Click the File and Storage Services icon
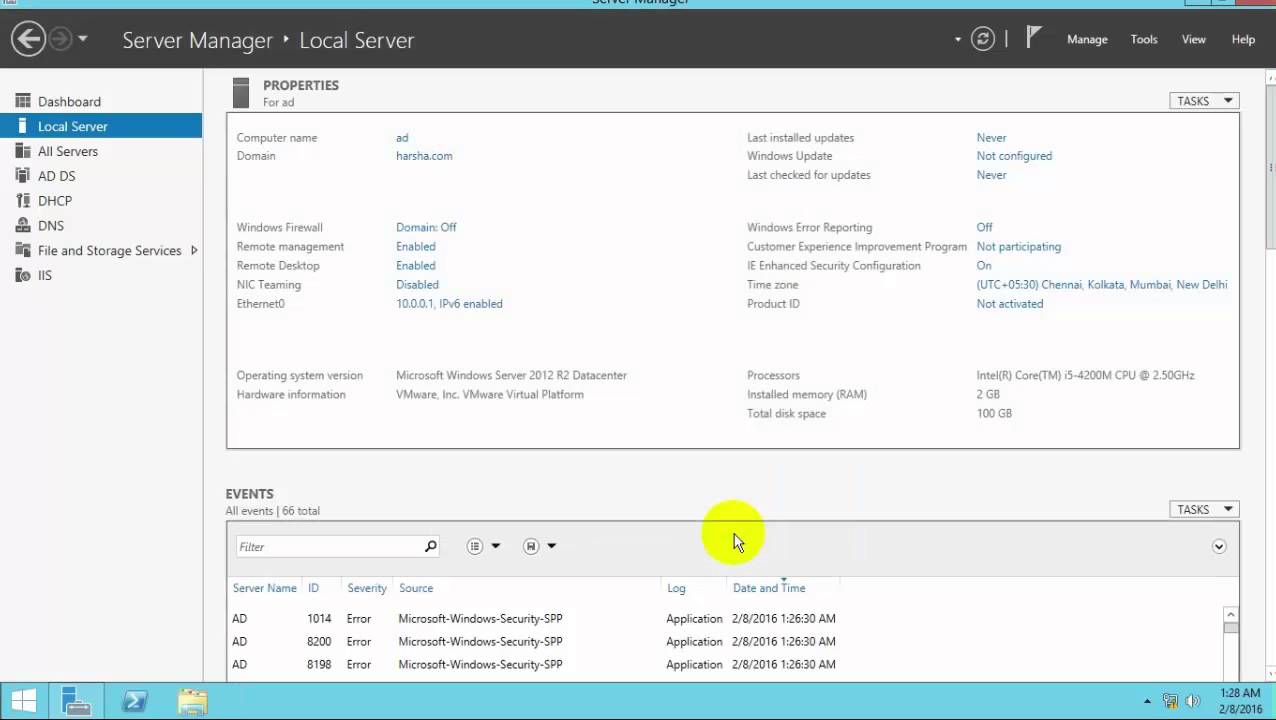Viewport: 1276px width, 720px height. pyautogui.click(x=23, y=250)
